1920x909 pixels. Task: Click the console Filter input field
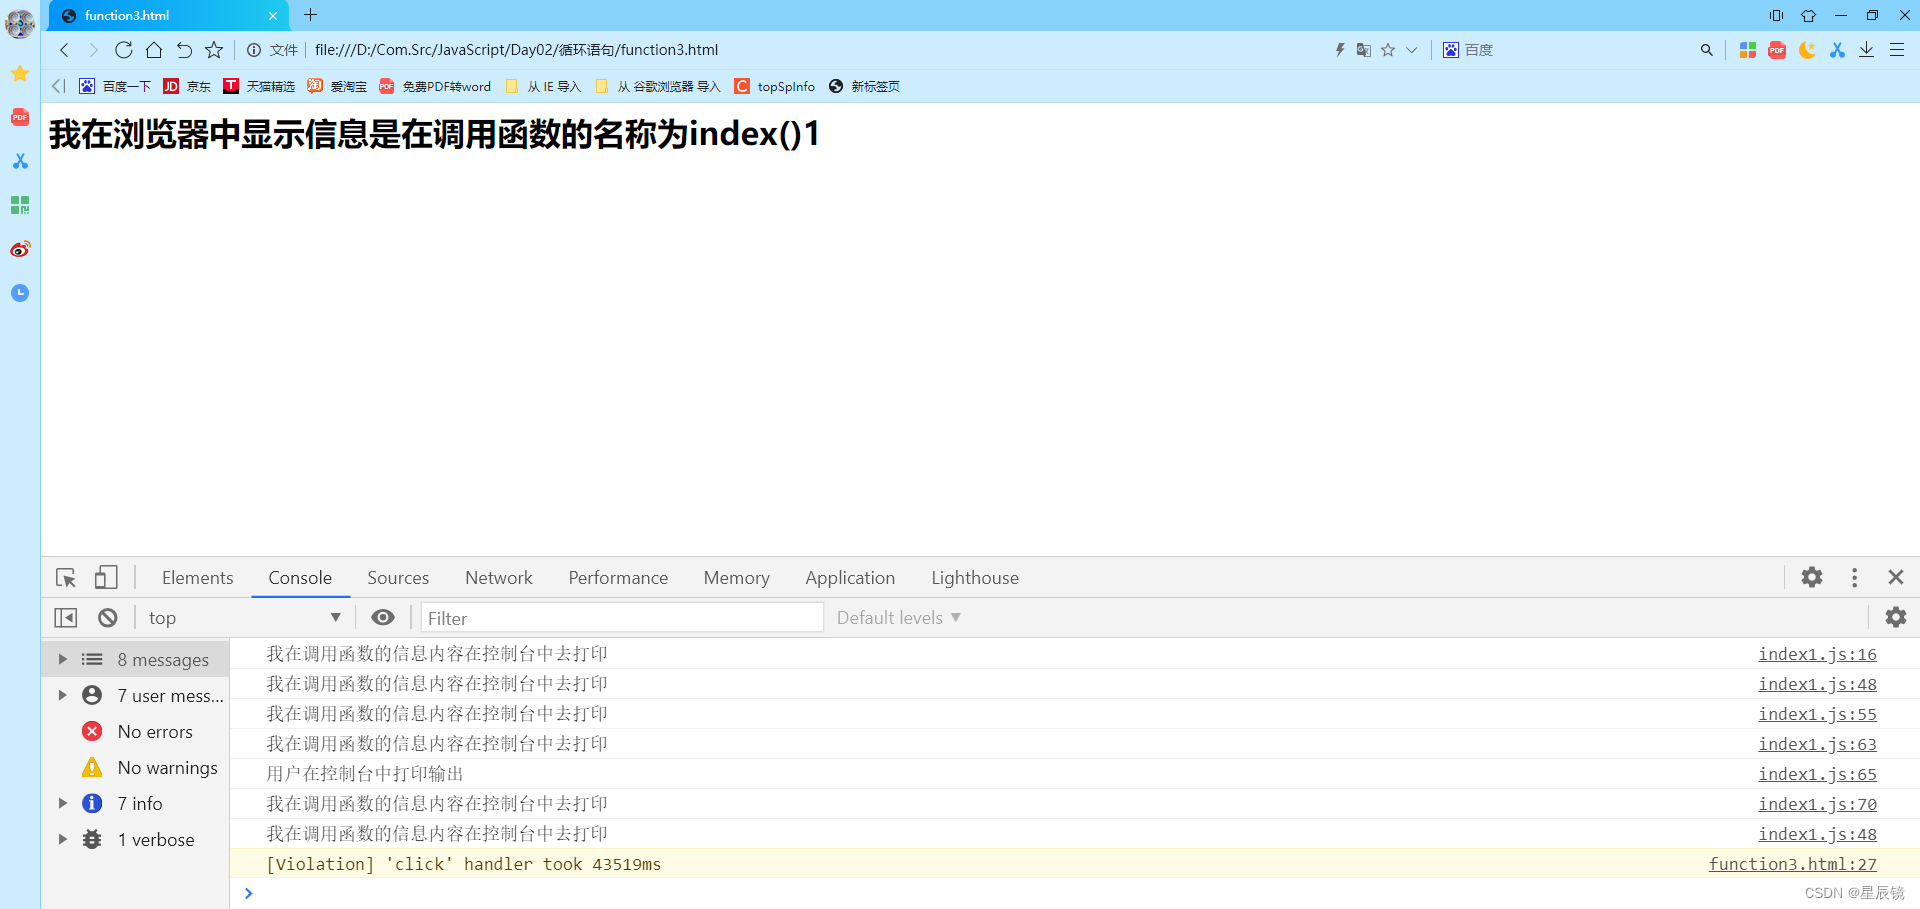tap(622, 618)
